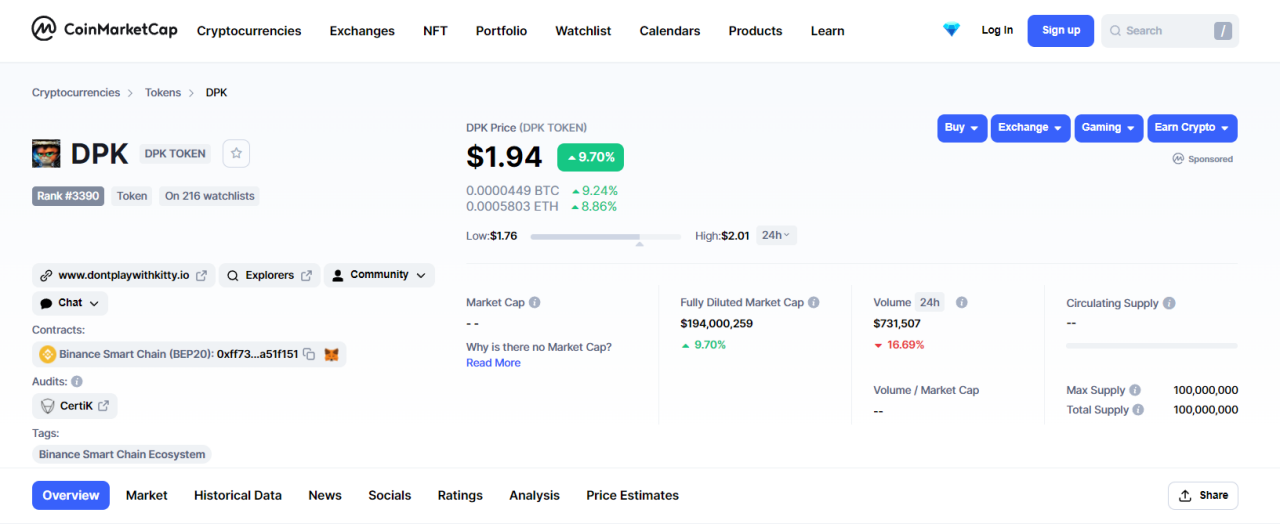This screenshot has height=531, width=1280.
Task: Open the Products menu
Action: tap(755, 31)
